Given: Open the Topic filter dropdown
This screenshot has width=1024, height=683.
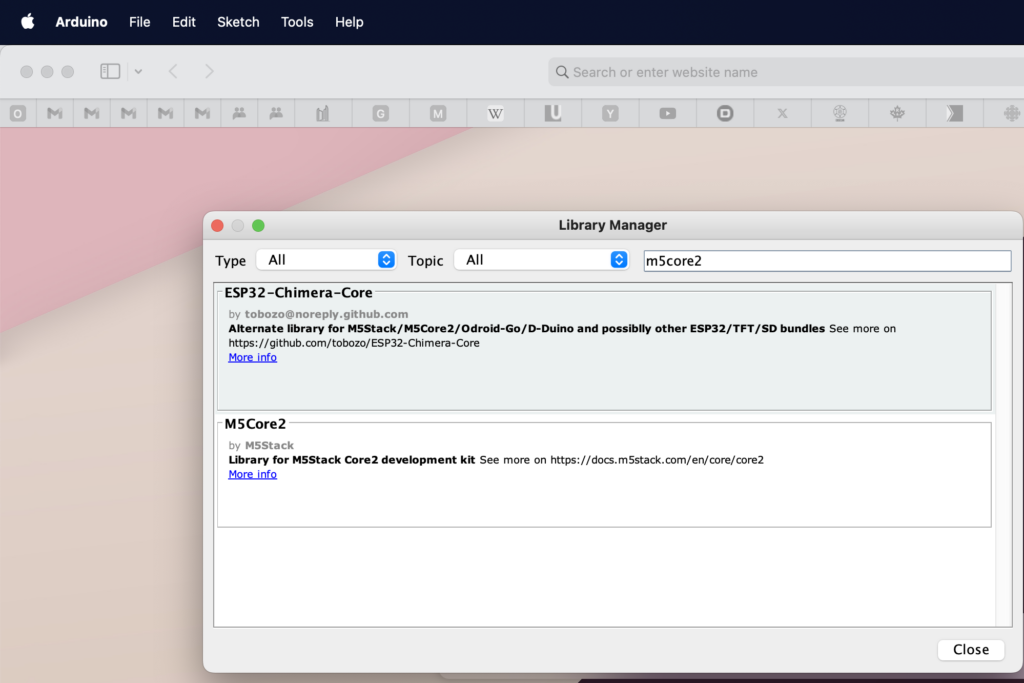Looking at the screenshot, I should [541, 260].
